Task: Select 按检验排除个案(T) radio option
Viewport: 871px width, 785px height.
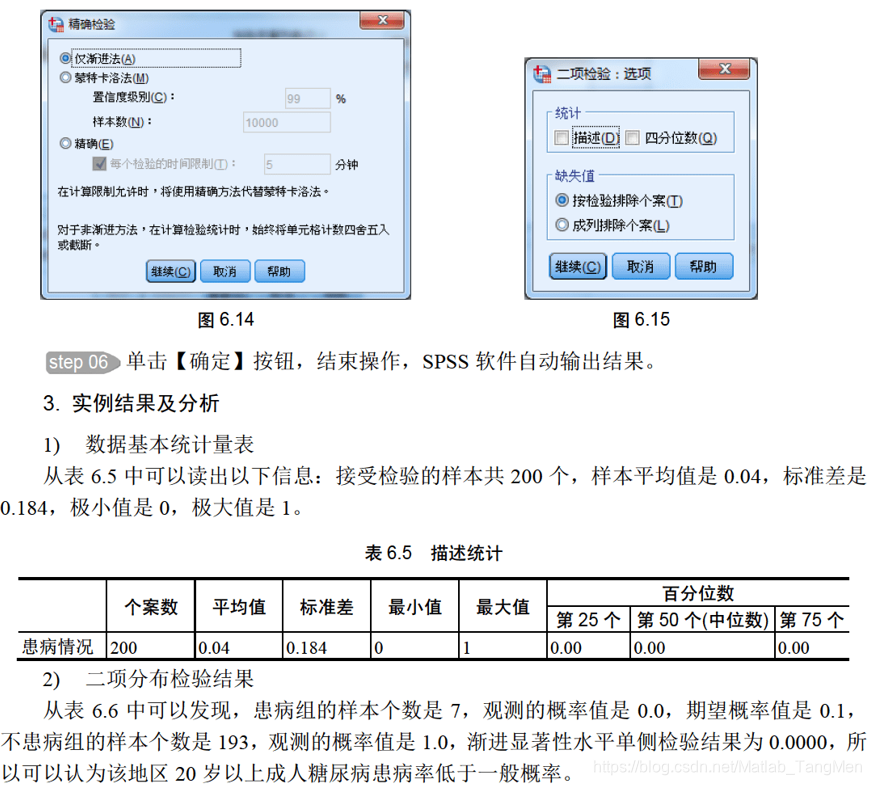Action: tap(562, 200)
